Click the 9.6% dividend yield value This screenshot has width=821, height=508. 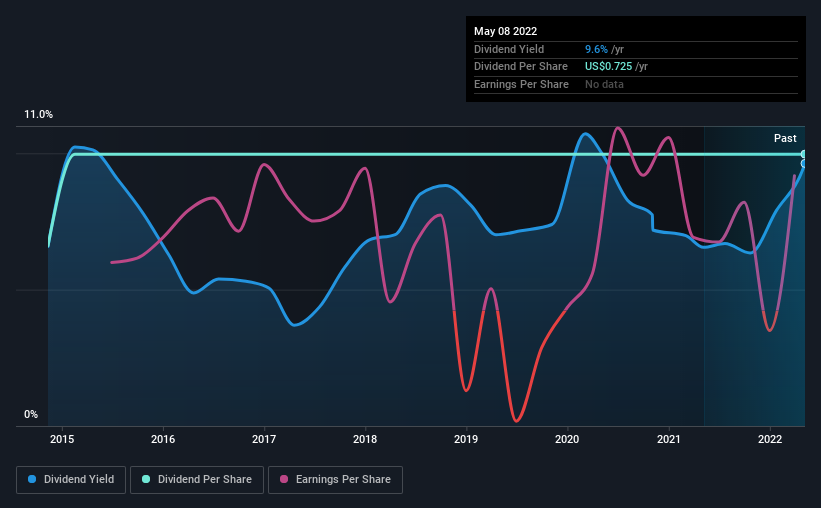[596, 49]
